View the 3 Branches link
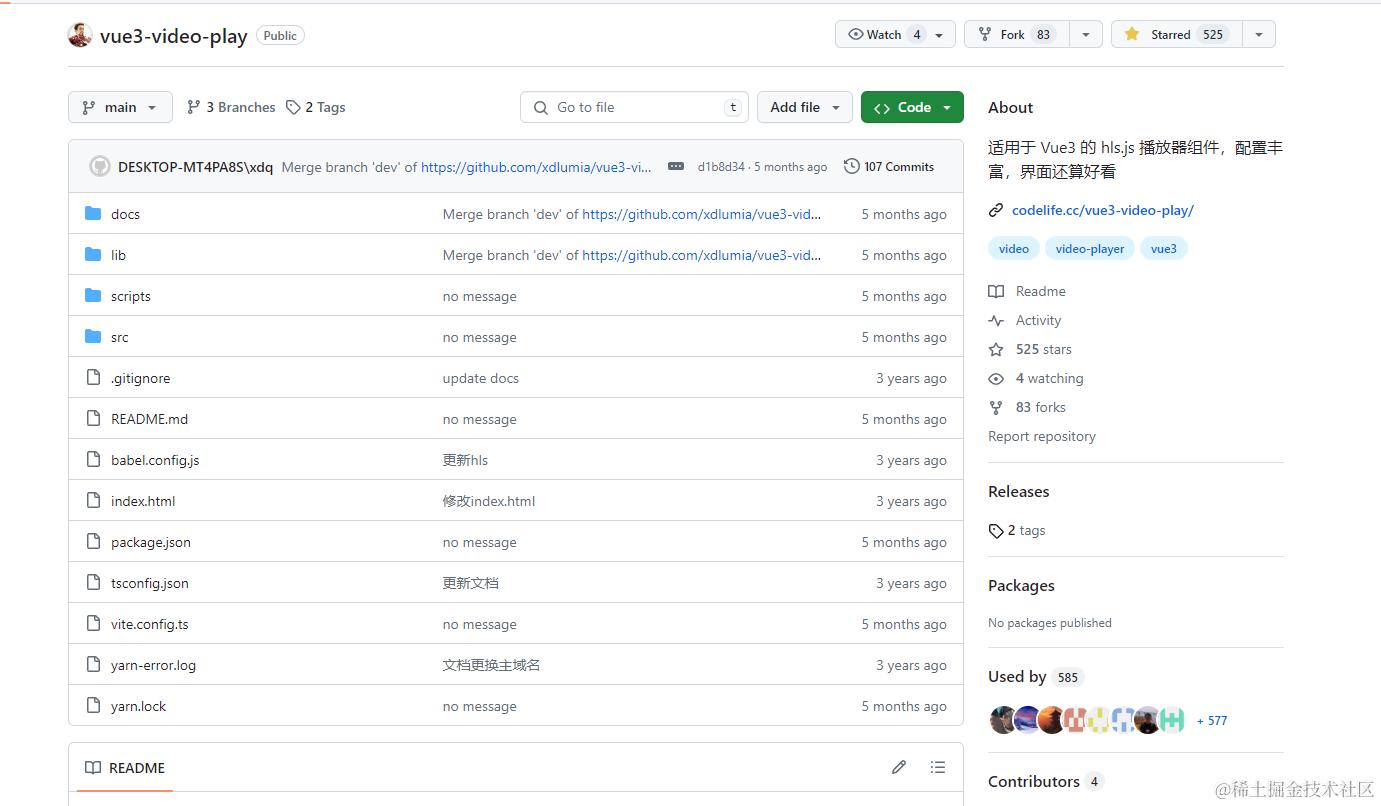Viewport: 1381px width, 806px height. click(x=231, y=107)
